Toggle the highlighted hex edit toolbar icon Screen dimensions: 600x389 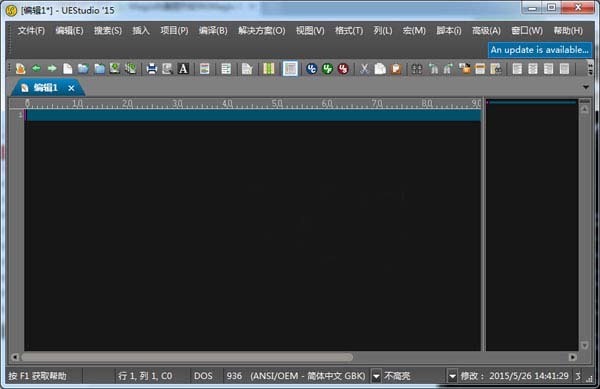point(290,69)
